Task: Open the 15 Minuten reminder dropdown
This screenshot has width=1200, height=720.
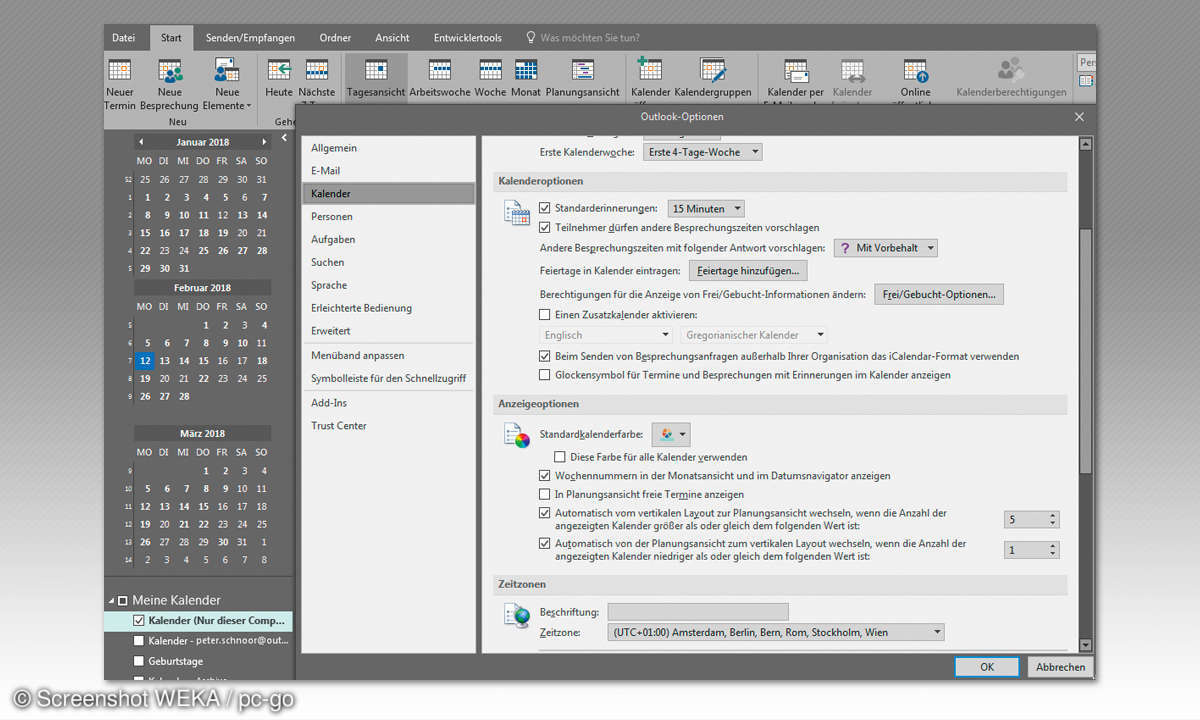Action: pyautogui.click(x=706, y=209)
